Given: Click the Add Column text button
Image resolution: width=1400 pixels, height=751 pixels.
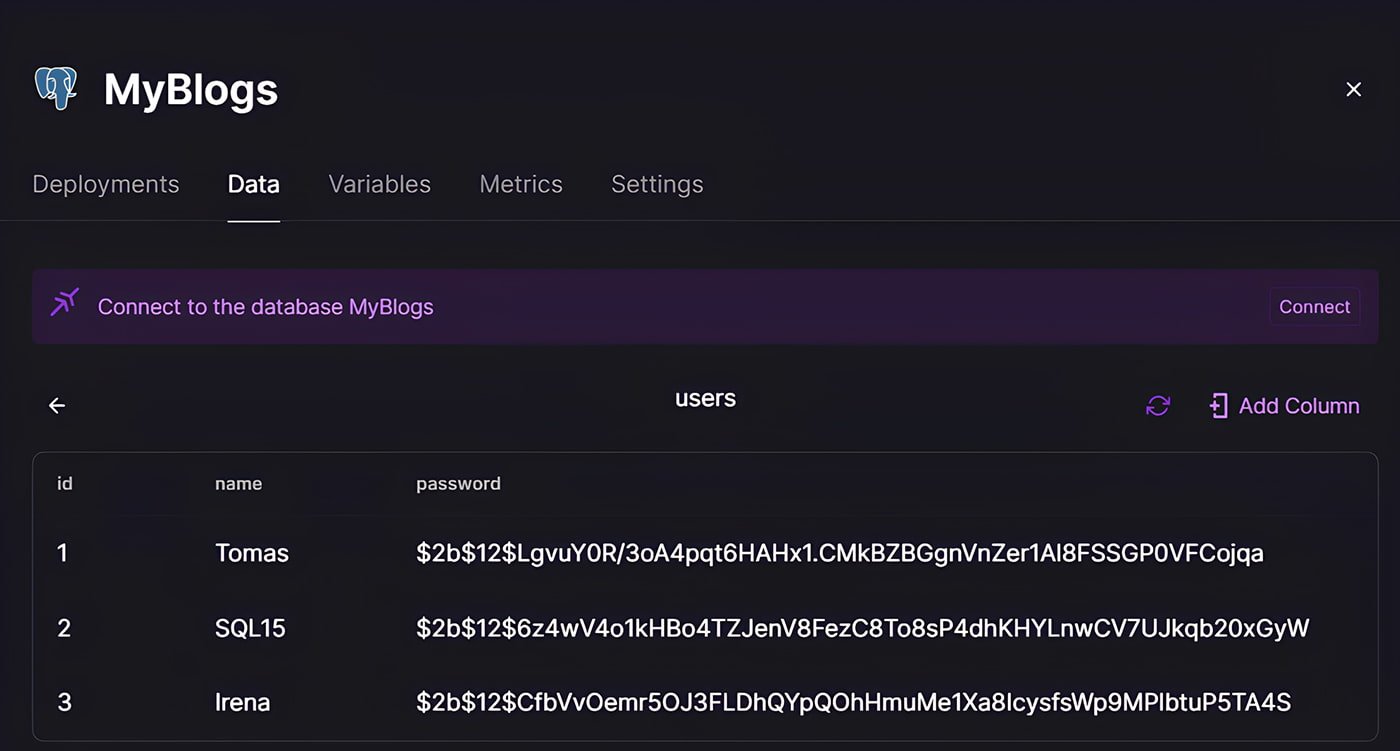Looking at the screenshot, I should 1299,406.
